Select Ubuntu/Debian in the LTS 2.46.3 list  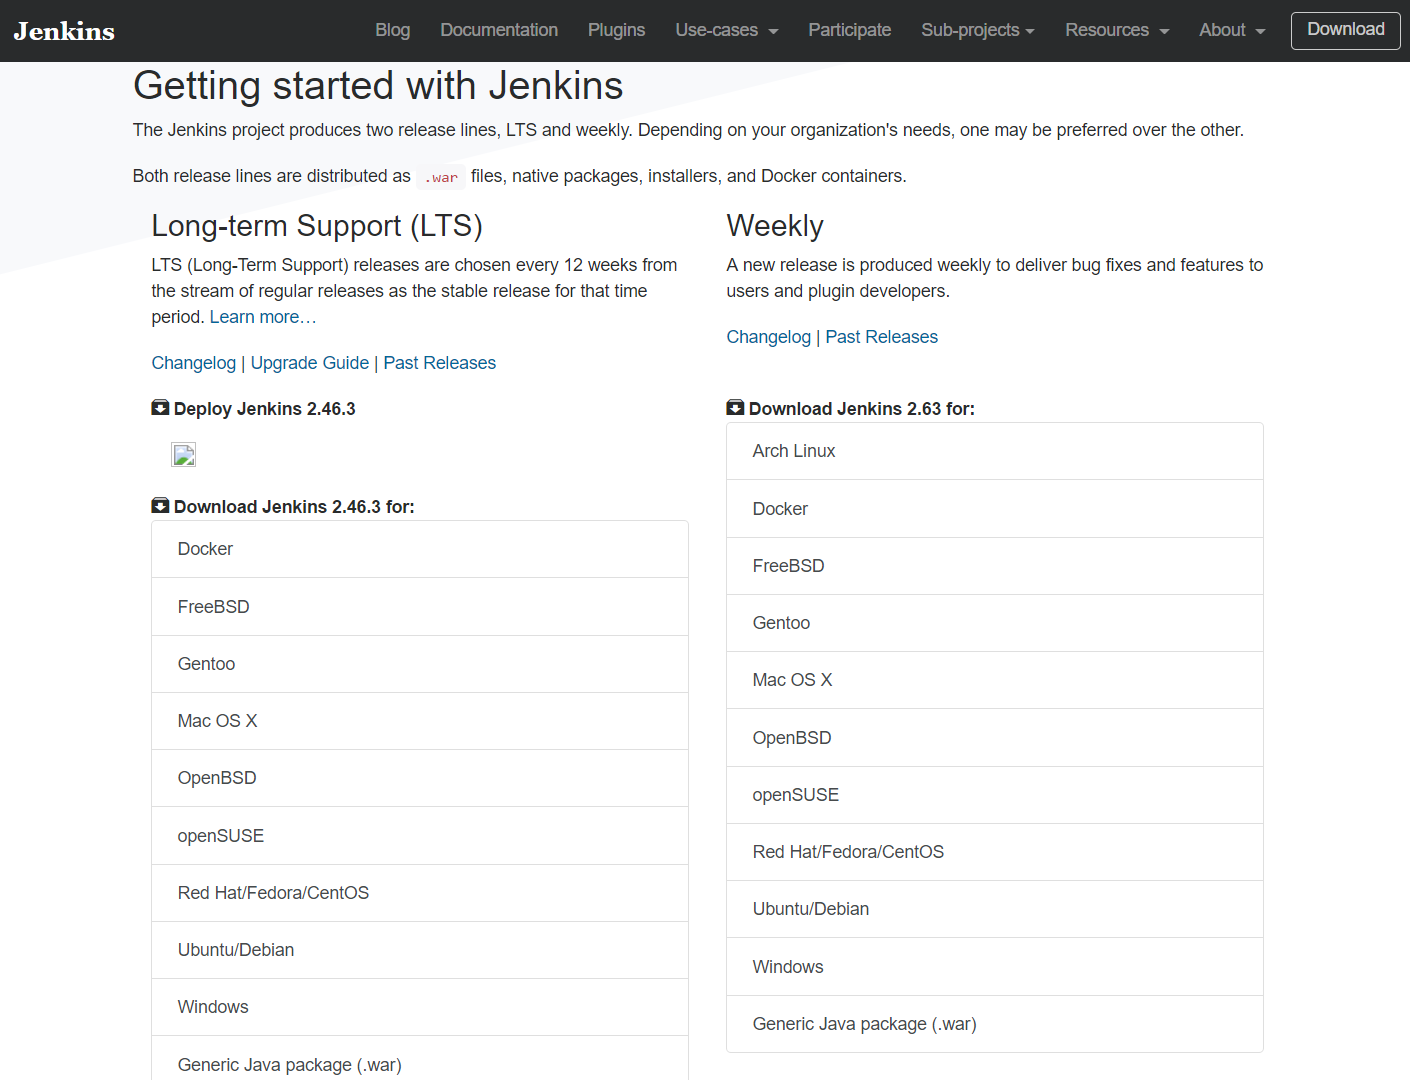pos(420,950)
